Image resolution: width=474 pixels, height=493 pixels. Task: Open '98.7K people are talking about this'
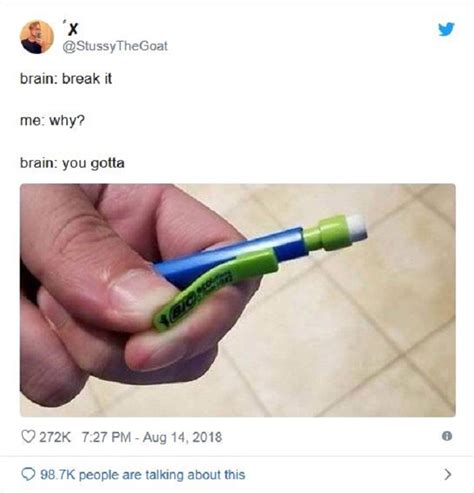143,474
